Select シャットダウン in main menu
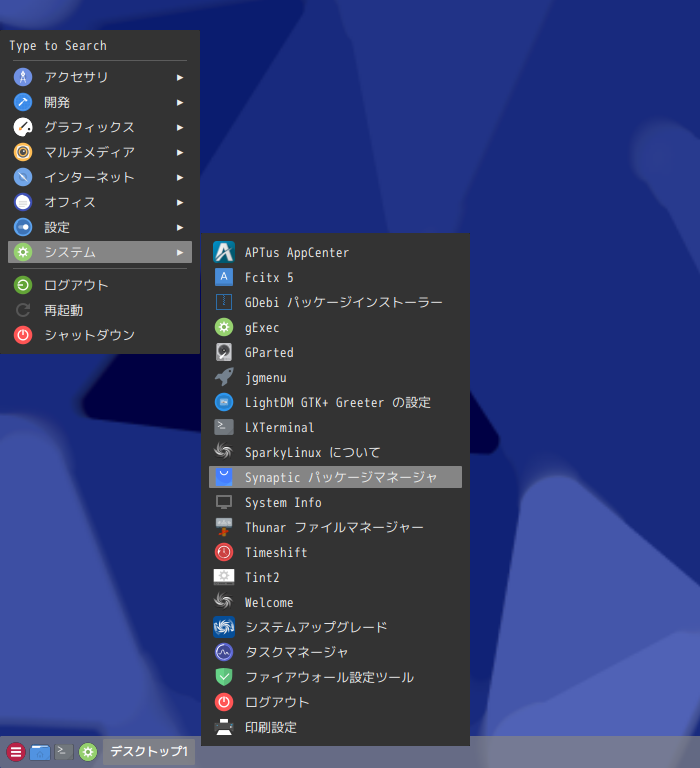The image size is (700, 768). point(100,335)
